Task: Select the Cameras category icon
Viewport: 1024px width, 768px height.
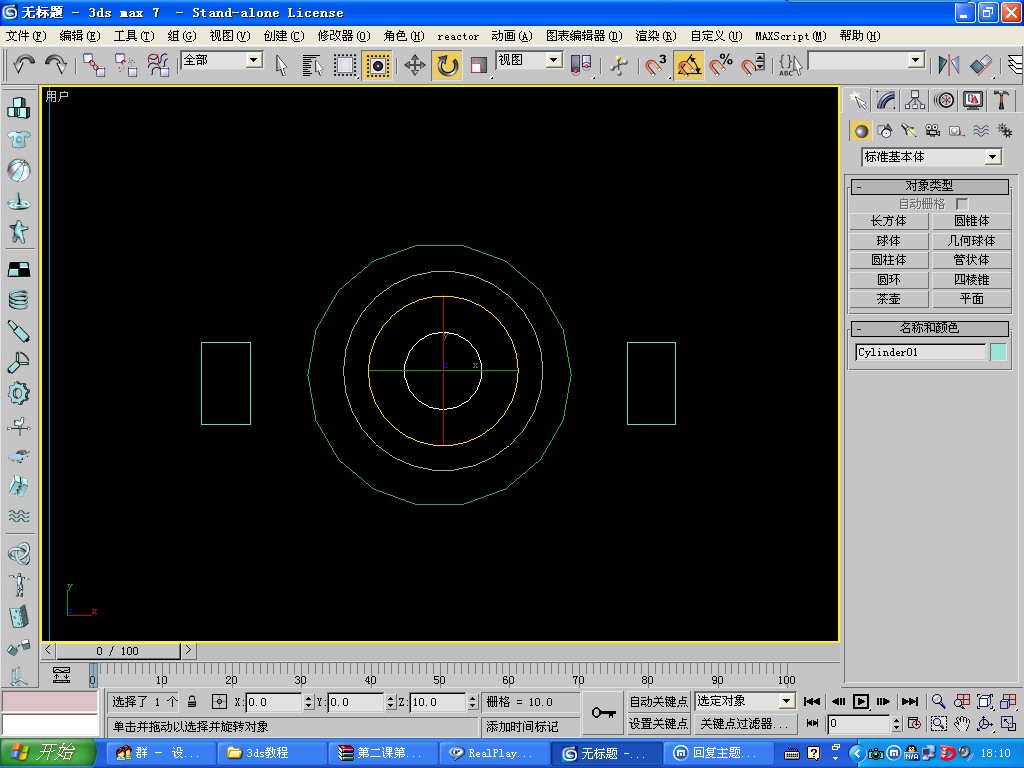Action: (933, 131)
